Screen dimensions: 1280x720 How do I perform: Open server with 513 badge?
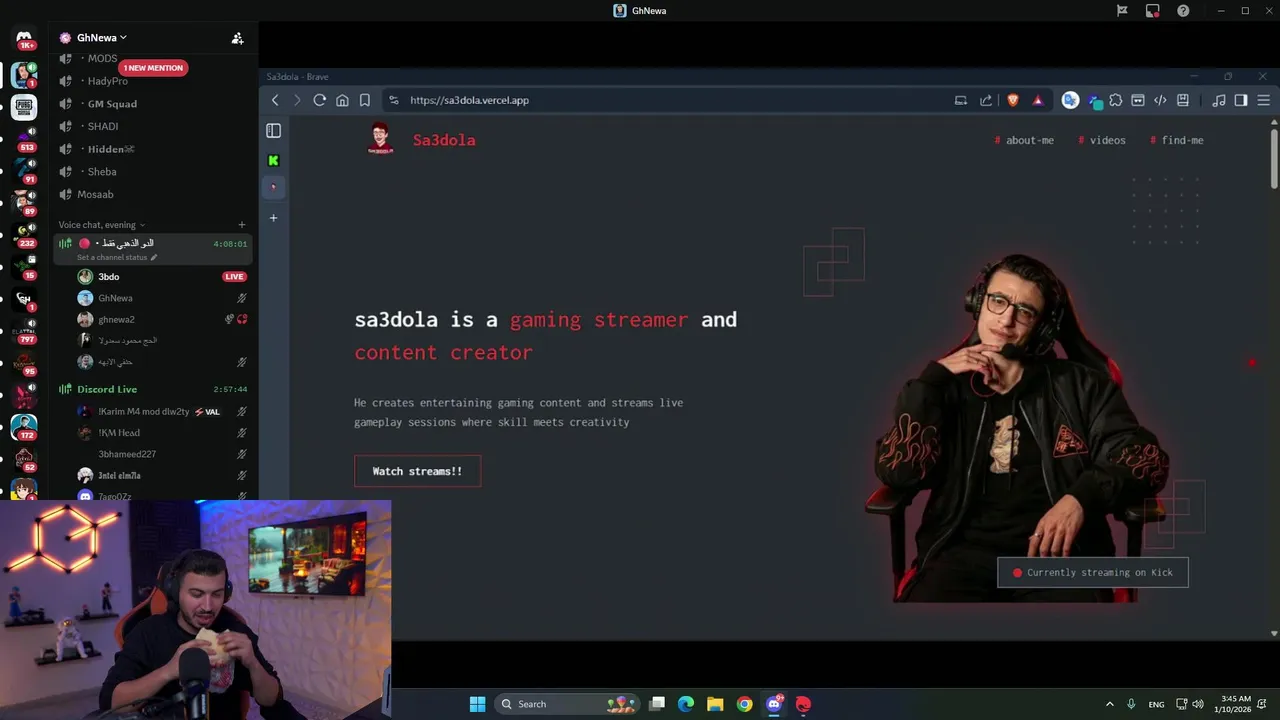click(x=24, y=138)
